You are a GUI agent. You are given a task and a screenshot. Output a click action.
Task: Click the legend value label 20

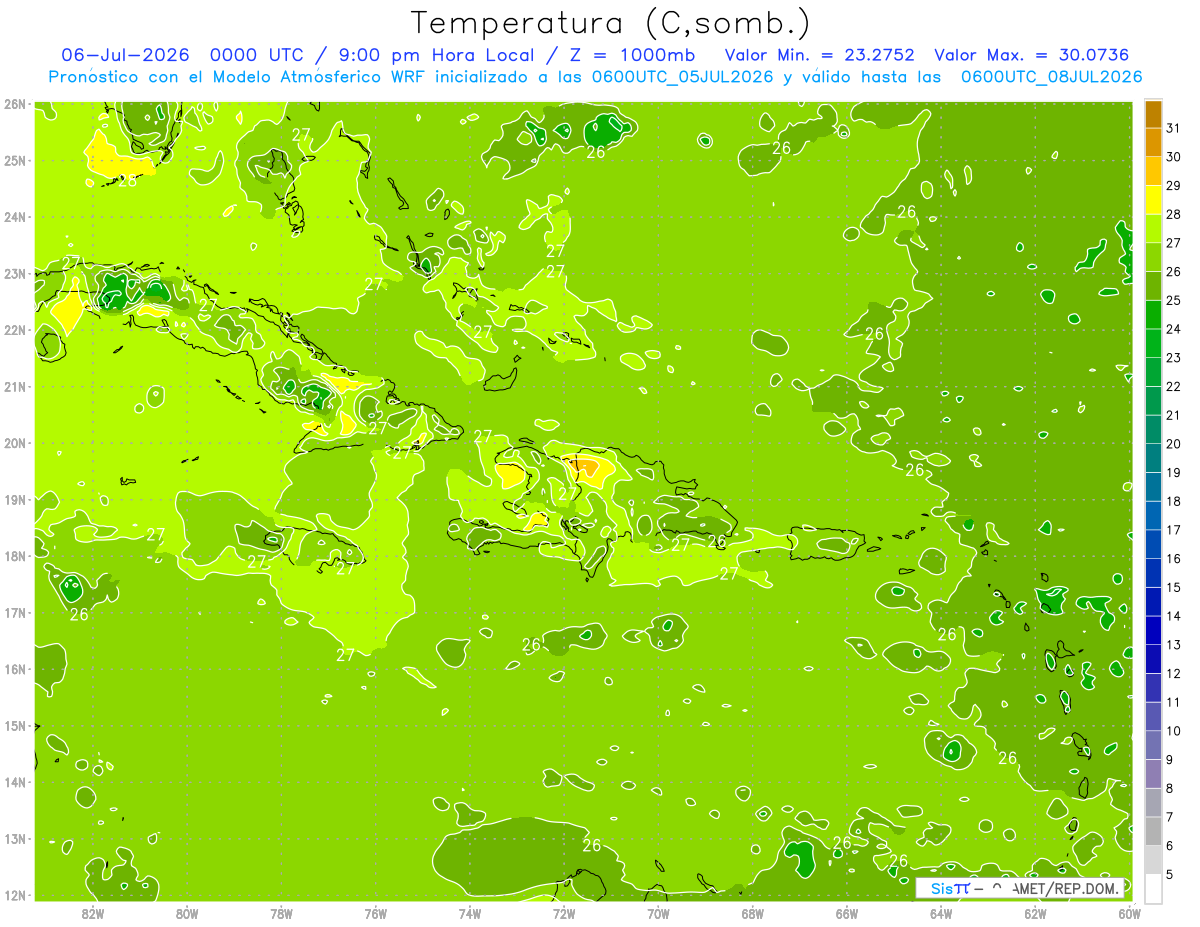tap(1173, 444)
